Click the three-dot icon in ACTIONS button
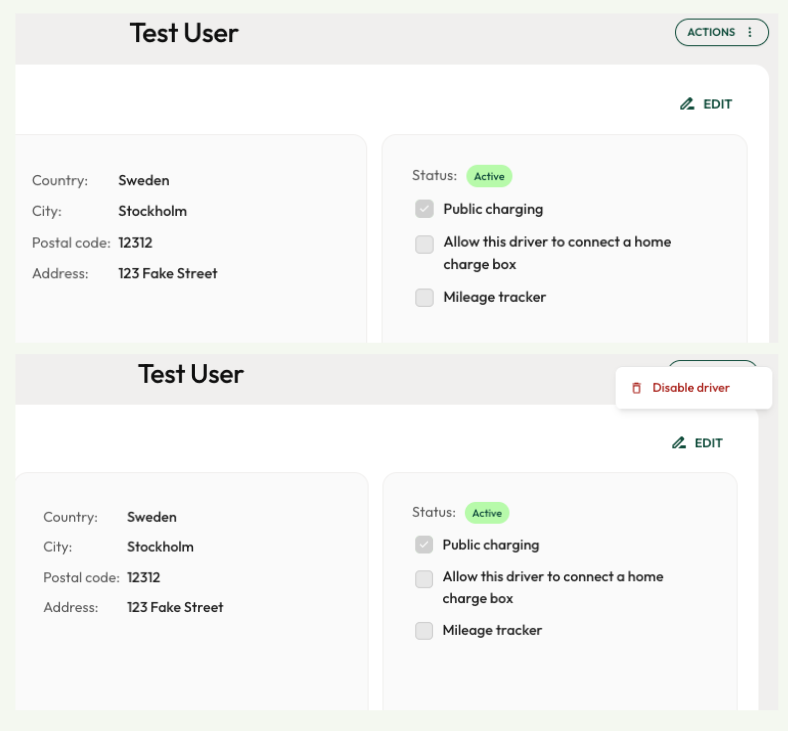The height and width of the screenshot is (731, 788). pos(750,32)
